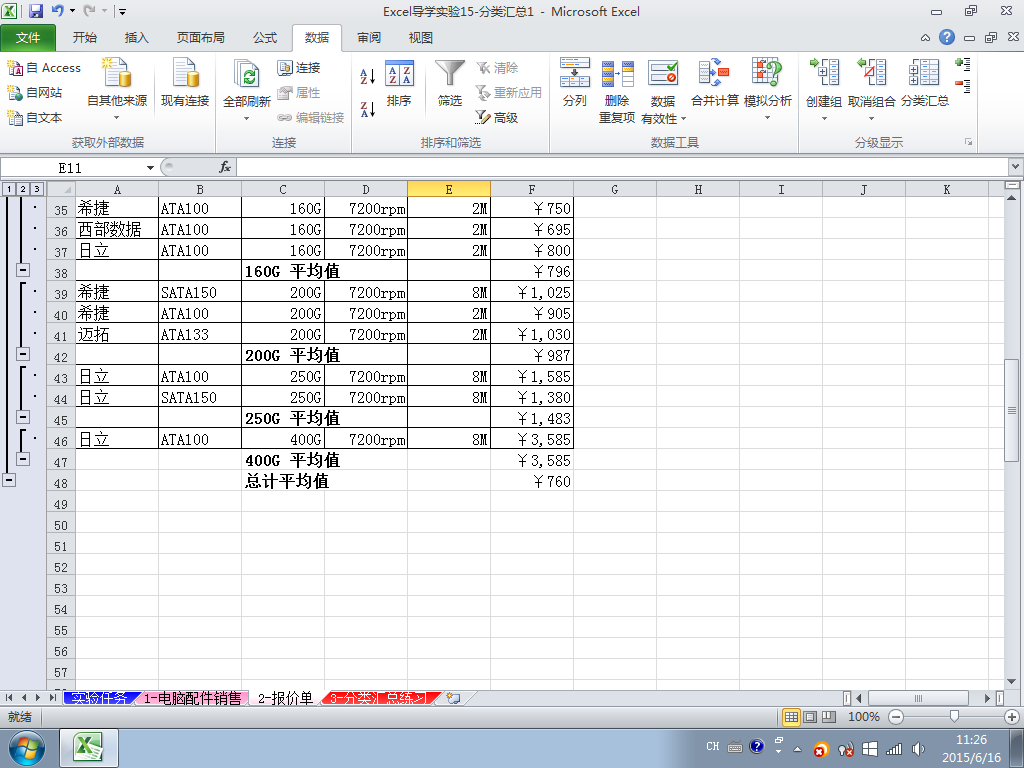Open the Name Box dropdown

pos(150,168)
